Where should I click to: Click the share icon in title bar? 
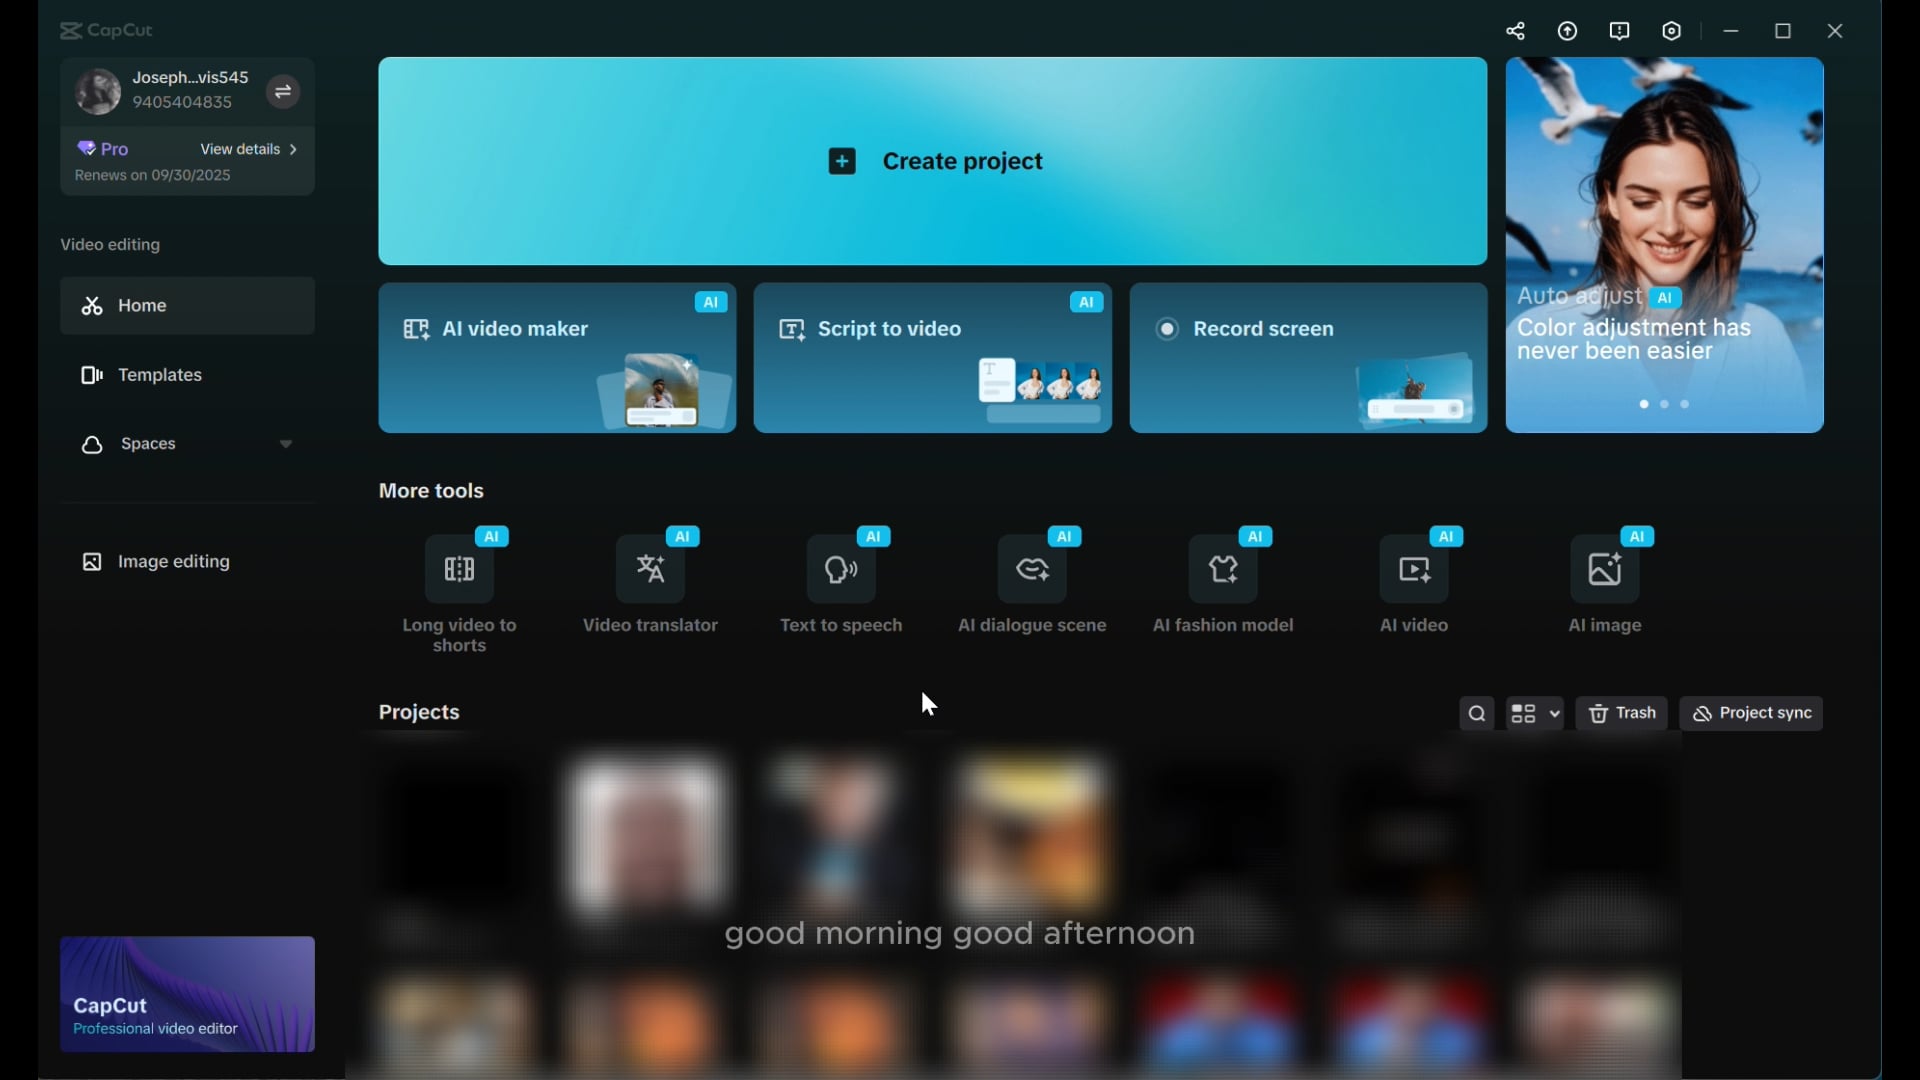[x=1516, y=31]
